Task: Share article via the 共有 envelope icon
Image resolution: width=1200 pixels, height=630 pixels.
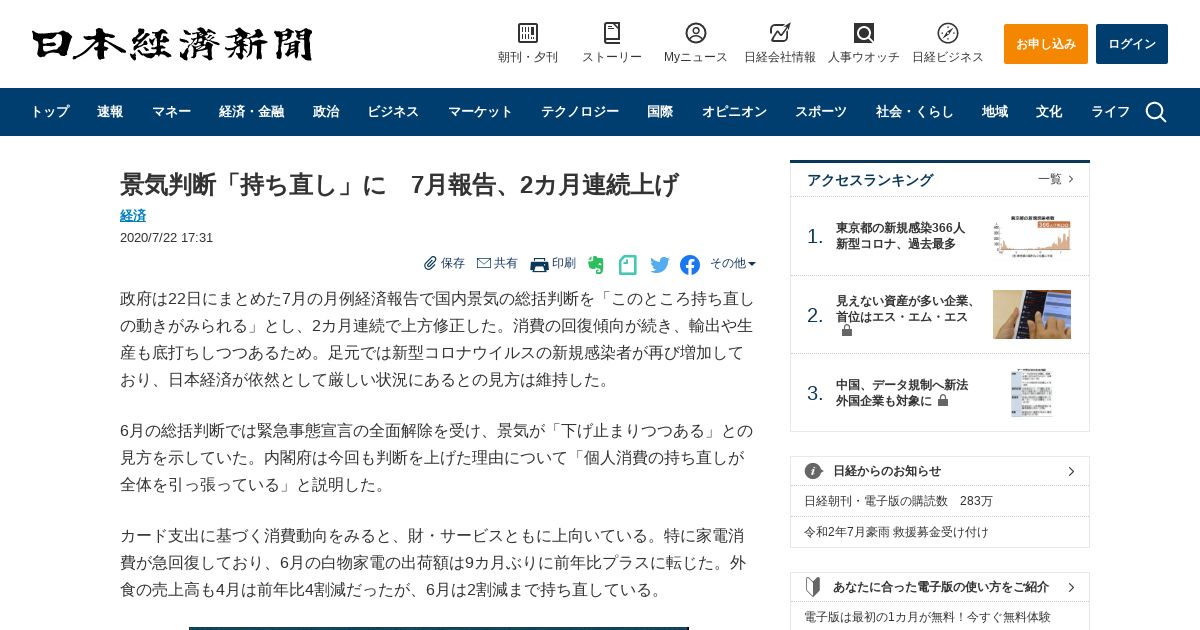Action: click(484, 263)
